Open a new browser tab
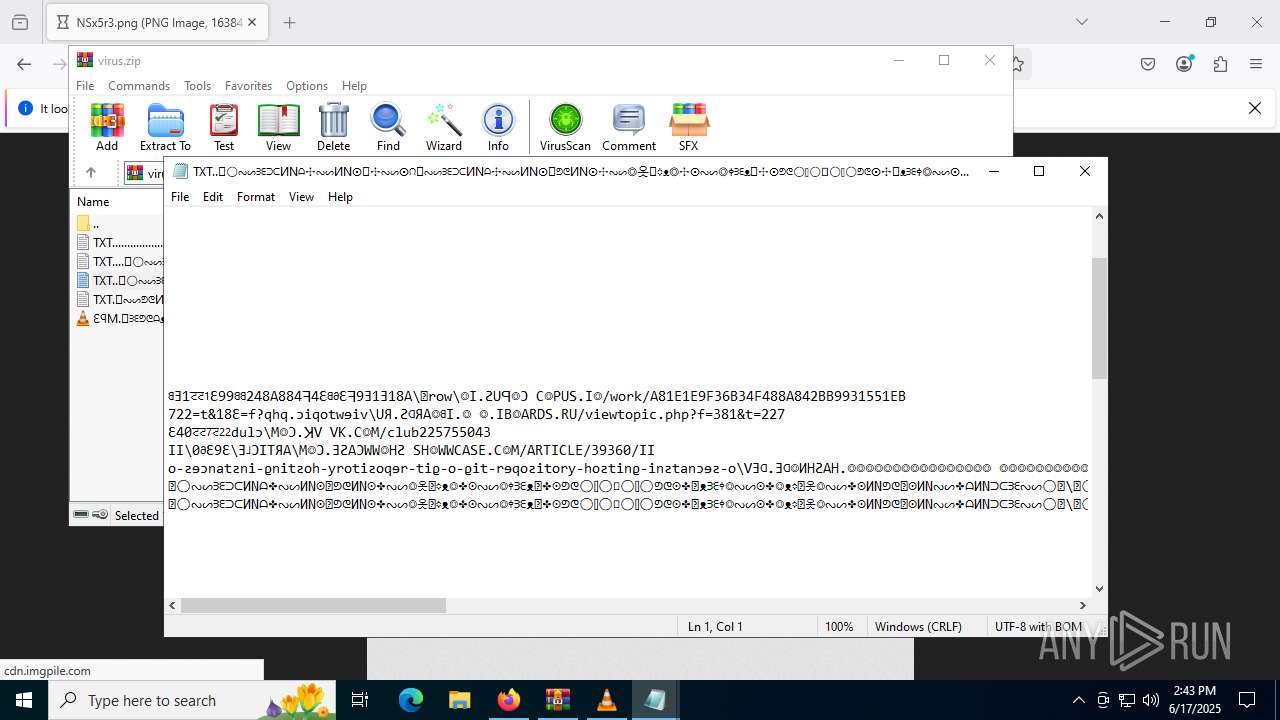Viewport: 1280px width, 720px height. 290,22
